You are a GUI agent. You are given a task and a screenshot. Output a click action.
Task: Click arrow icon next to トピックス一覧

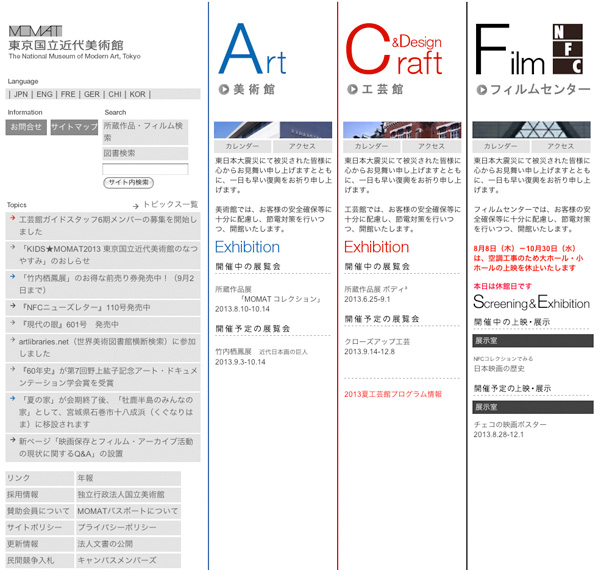(138, 203)
